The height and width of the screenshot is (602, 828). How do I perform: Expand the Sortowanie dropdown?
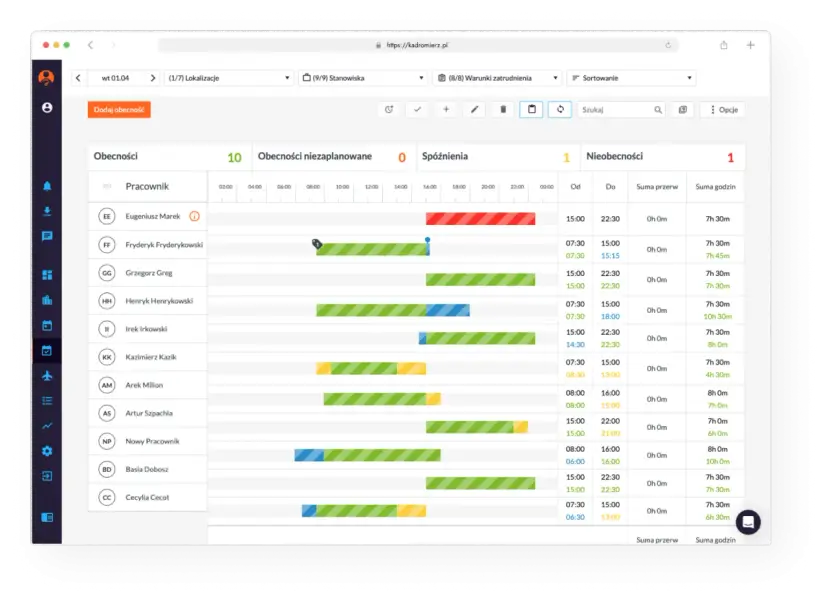(x=631, y=78)
